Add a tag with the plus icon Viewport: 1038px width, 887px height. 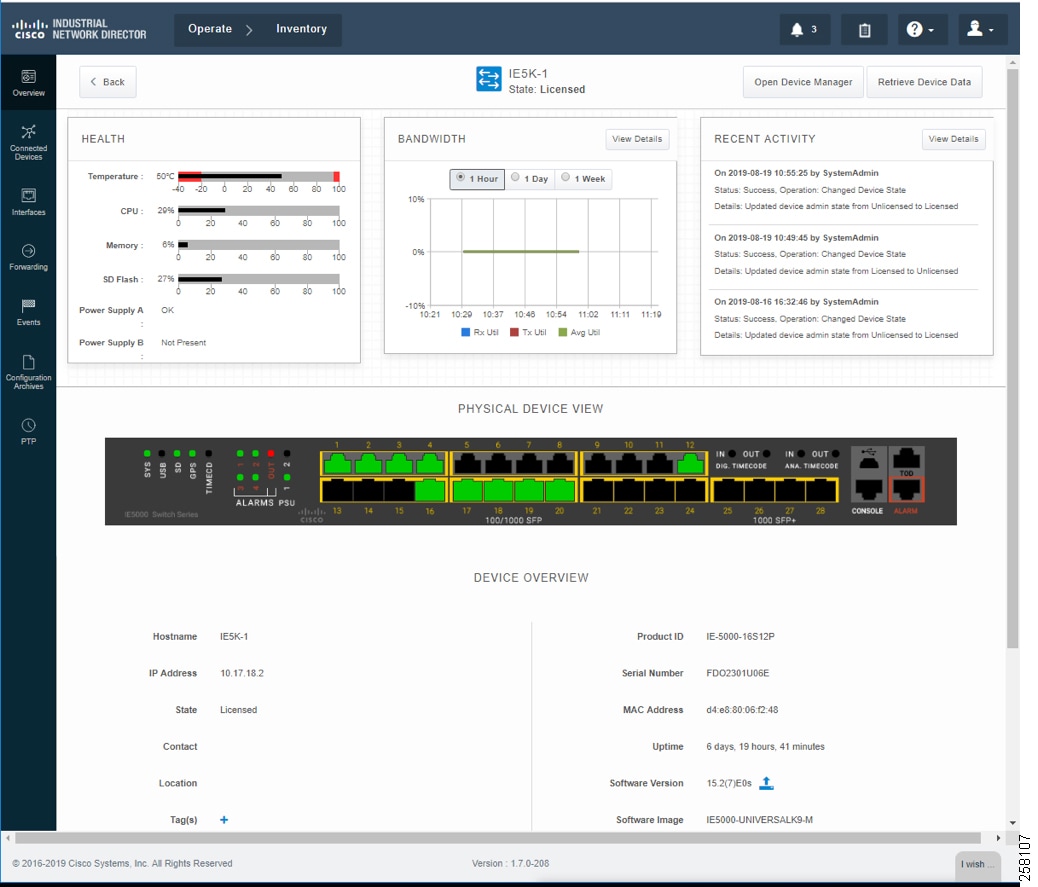click(224, 819)
